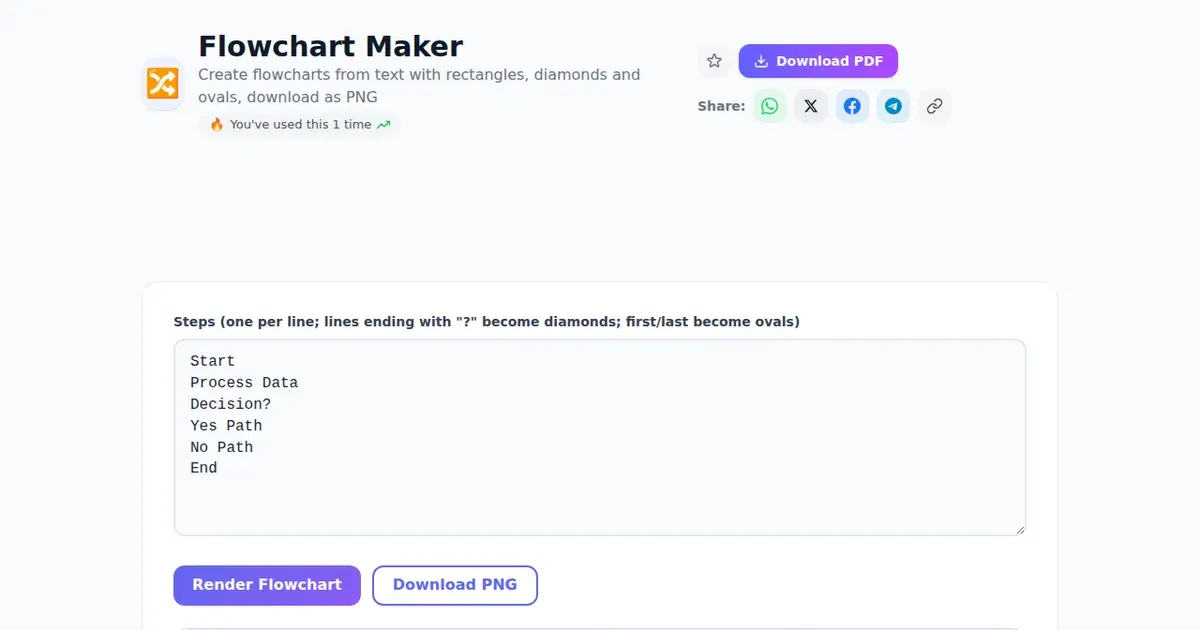Click inside the Steps text area
This screenshot has height=630, width=1200.
(x=600, y=437)
